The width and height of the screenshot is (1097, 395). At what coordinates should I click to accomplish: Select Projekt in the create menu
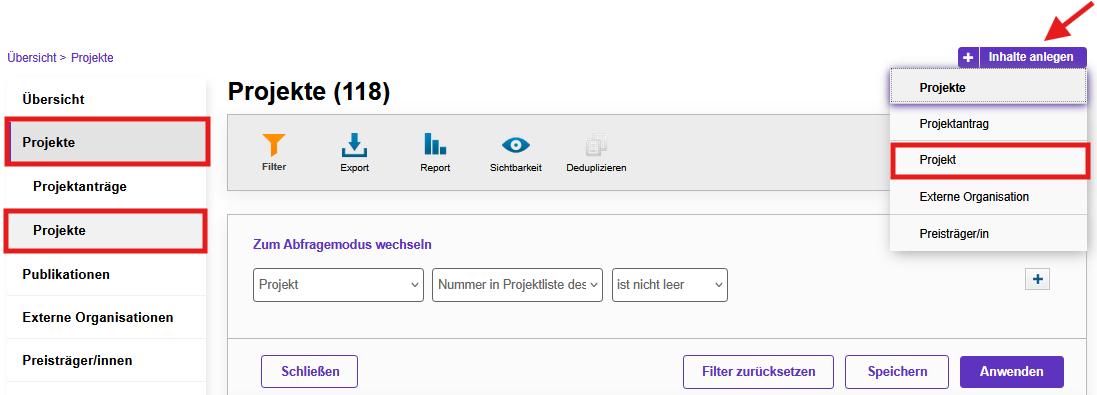tap(989, 160)
